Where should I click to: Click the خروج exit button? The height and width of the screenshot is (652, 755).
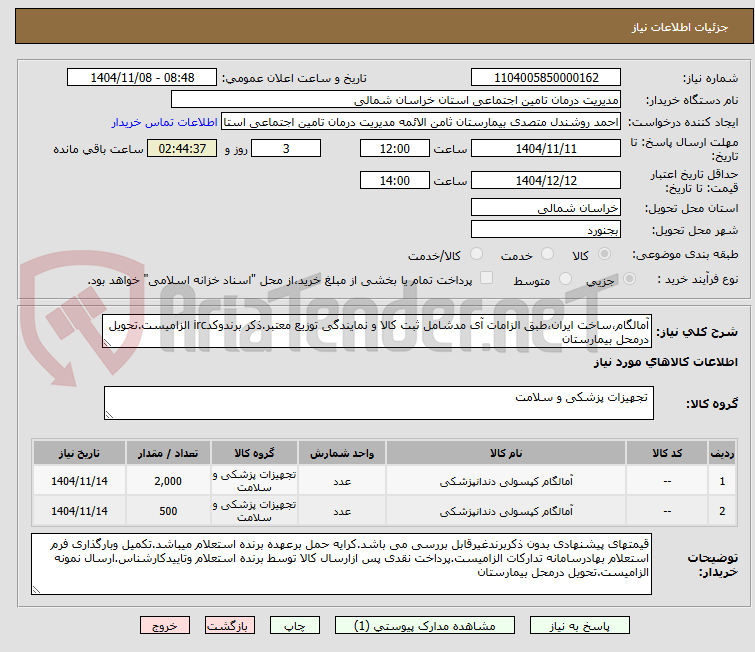point(165,626)
